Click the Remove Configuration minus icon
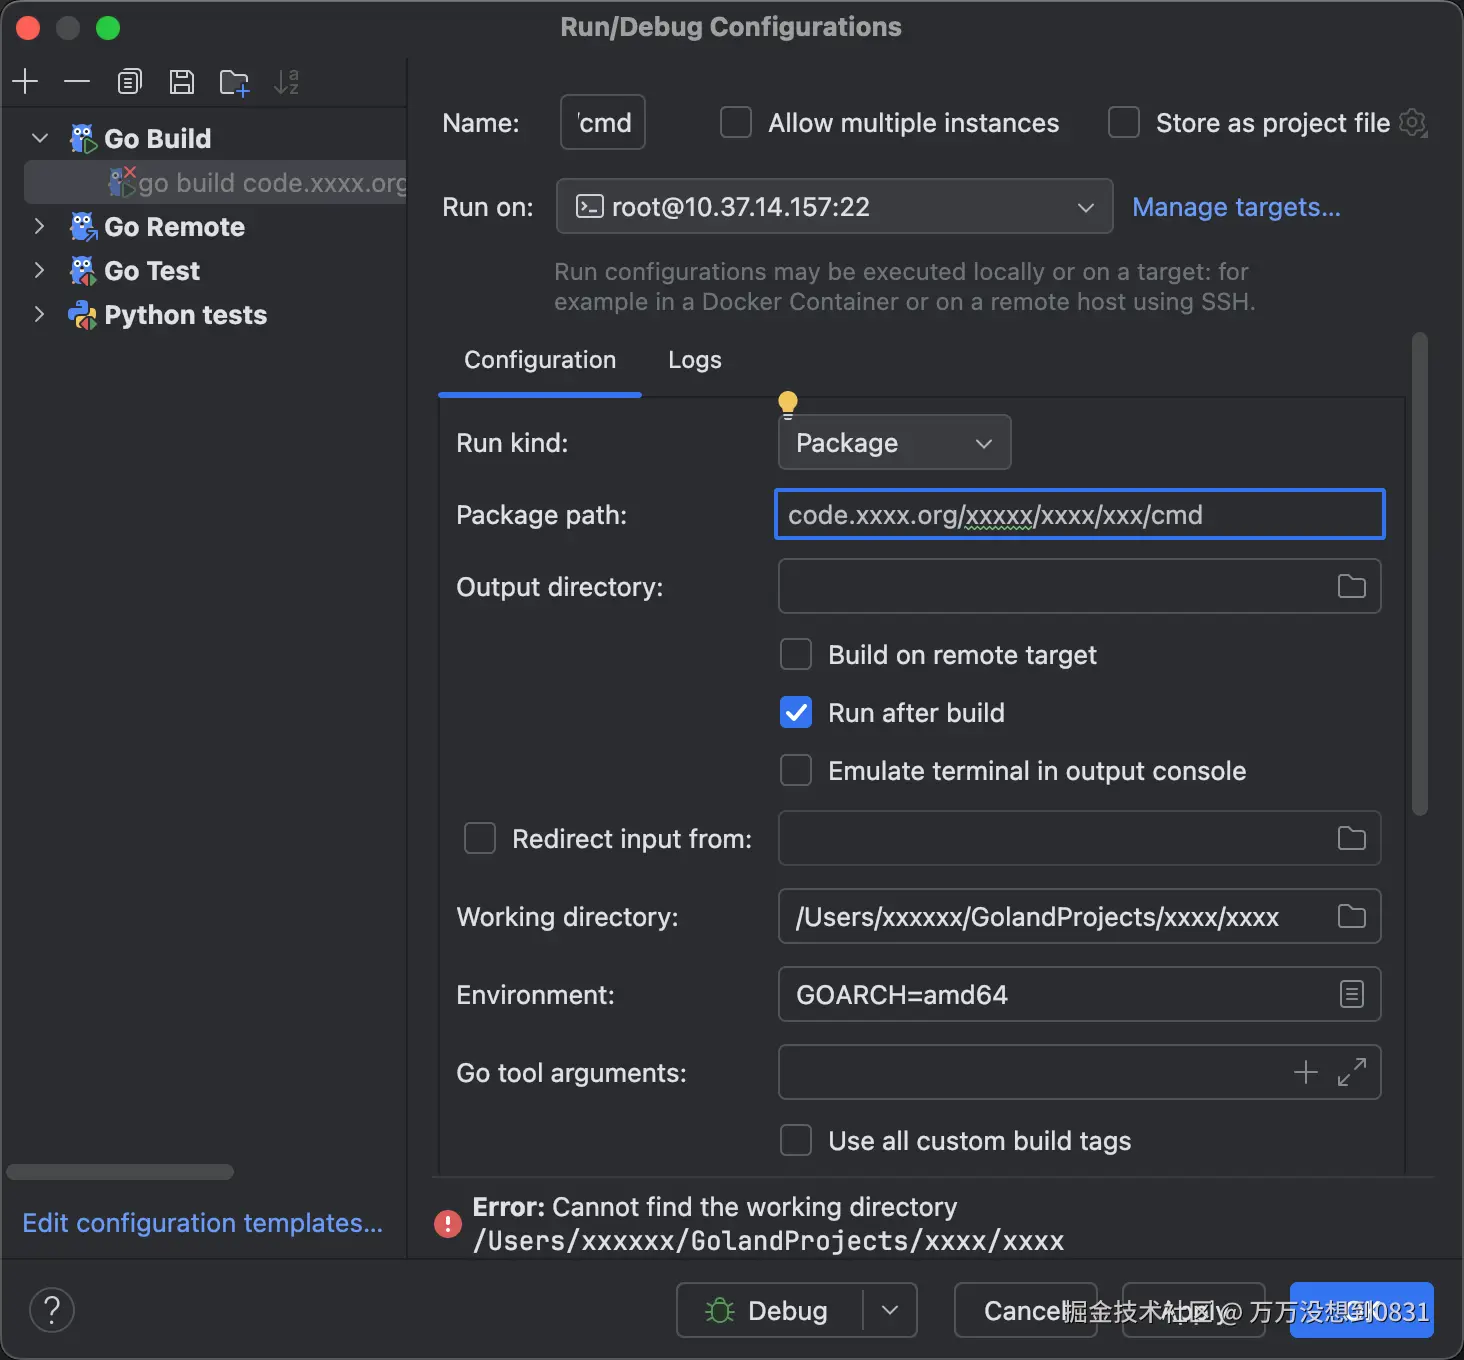This screenshot has height=1360, width=1464. (77, 82)
